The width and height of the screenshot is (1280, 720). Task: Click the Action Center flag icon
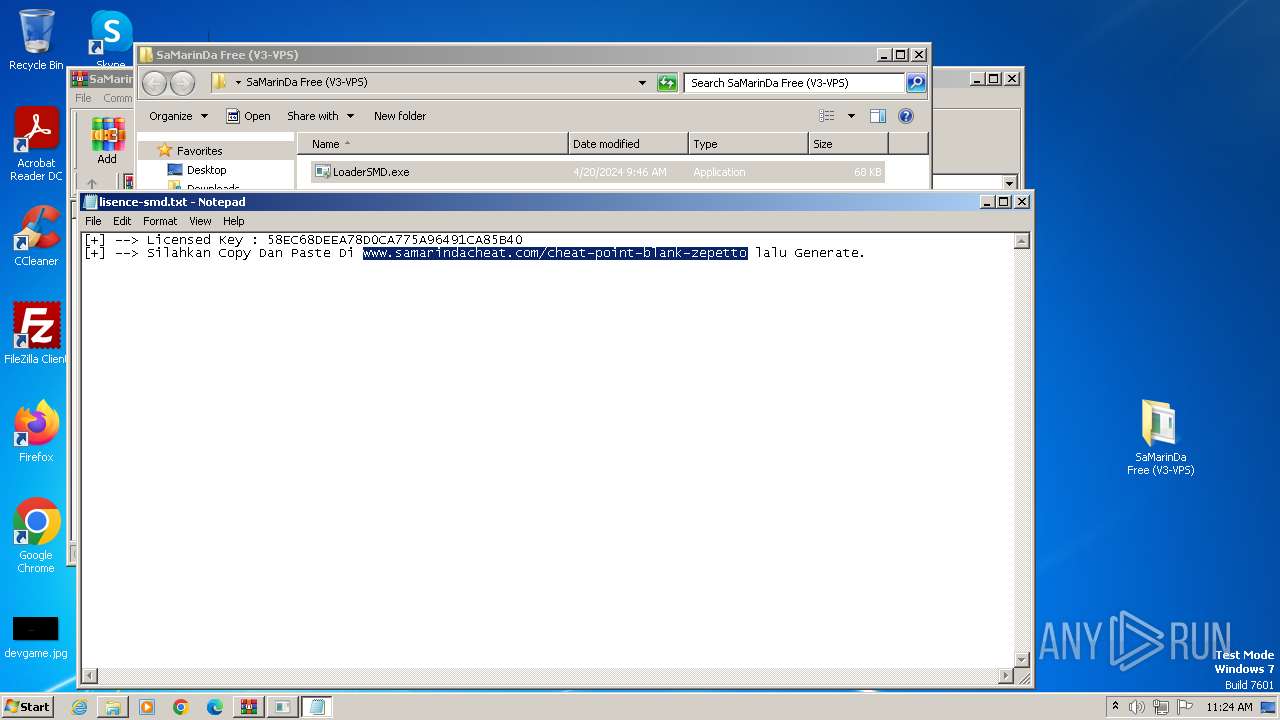click(x=1185, y=707)
